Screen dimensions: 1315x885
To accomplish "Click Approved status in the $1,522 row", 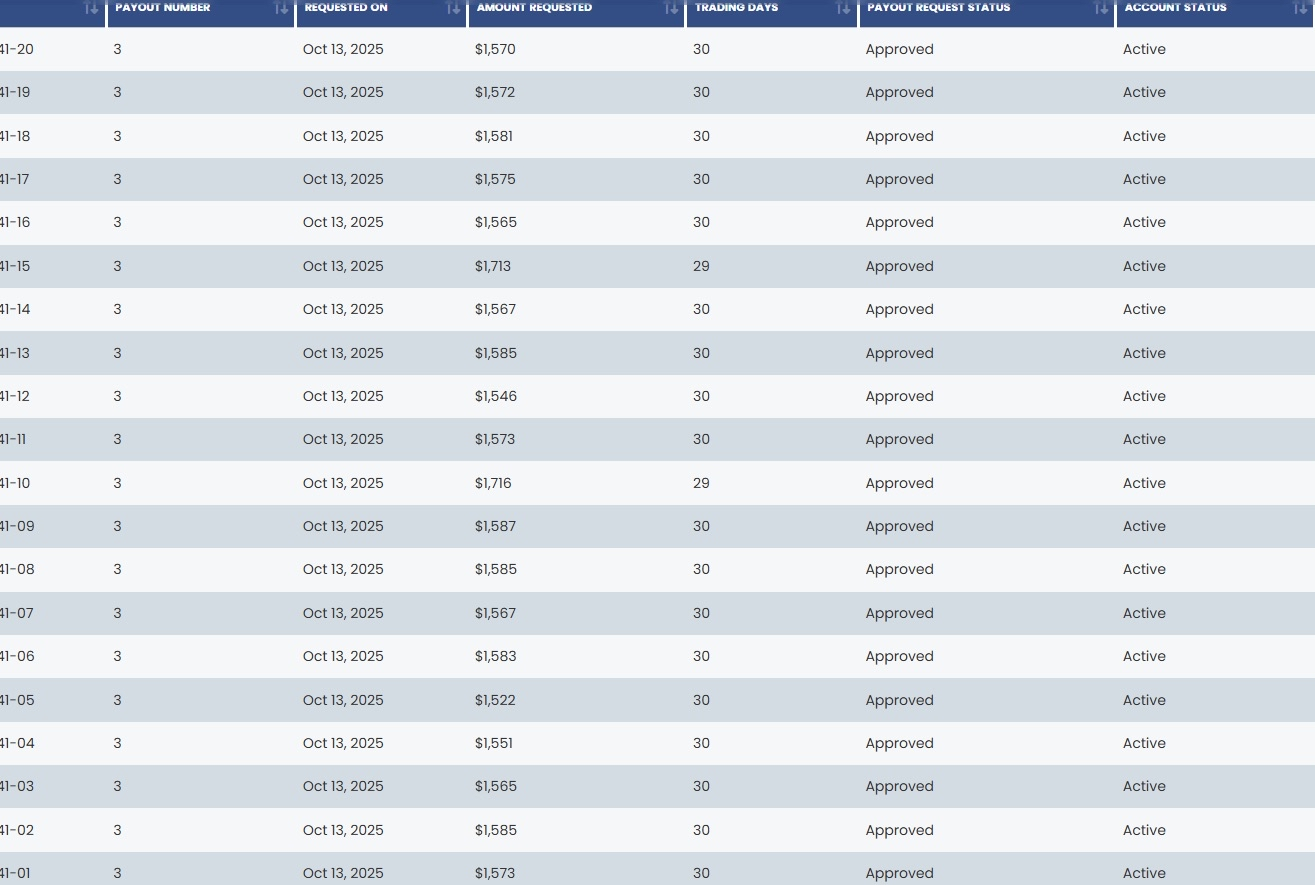I will (900, 700).
